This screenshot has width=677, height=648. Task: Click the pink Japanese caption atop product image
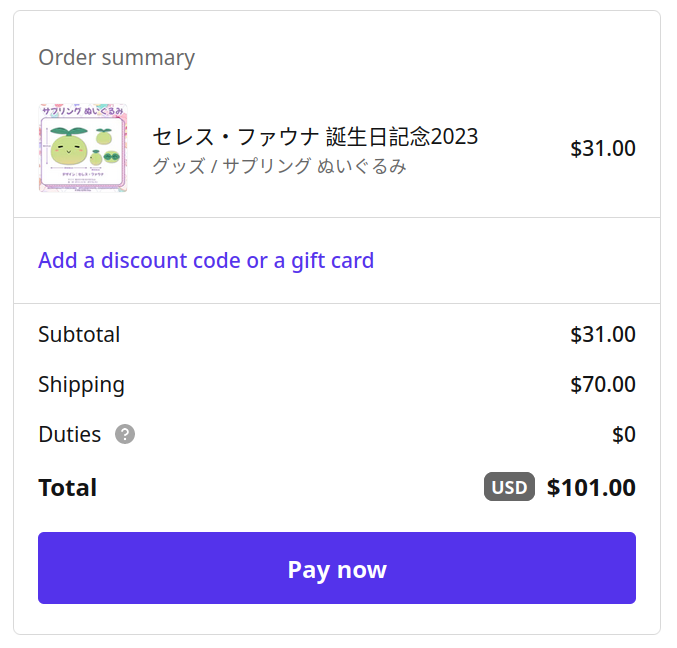click(x=83, y=113)
